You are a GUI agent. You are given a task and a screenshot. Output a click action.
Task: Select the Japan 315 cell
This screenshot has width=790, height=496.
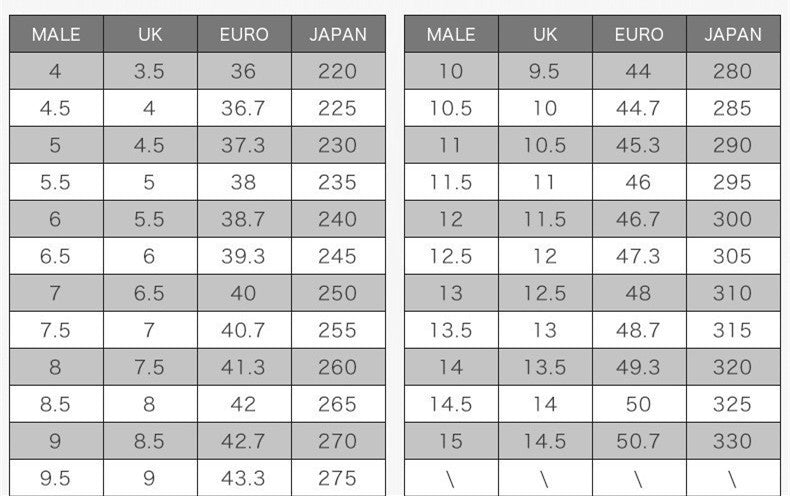732,330
